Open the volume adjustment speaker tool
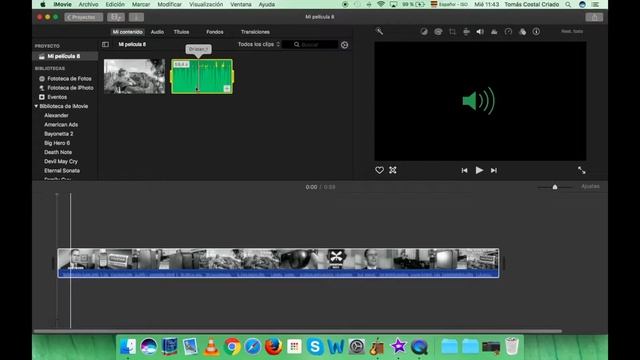 [x=480, y=31]
